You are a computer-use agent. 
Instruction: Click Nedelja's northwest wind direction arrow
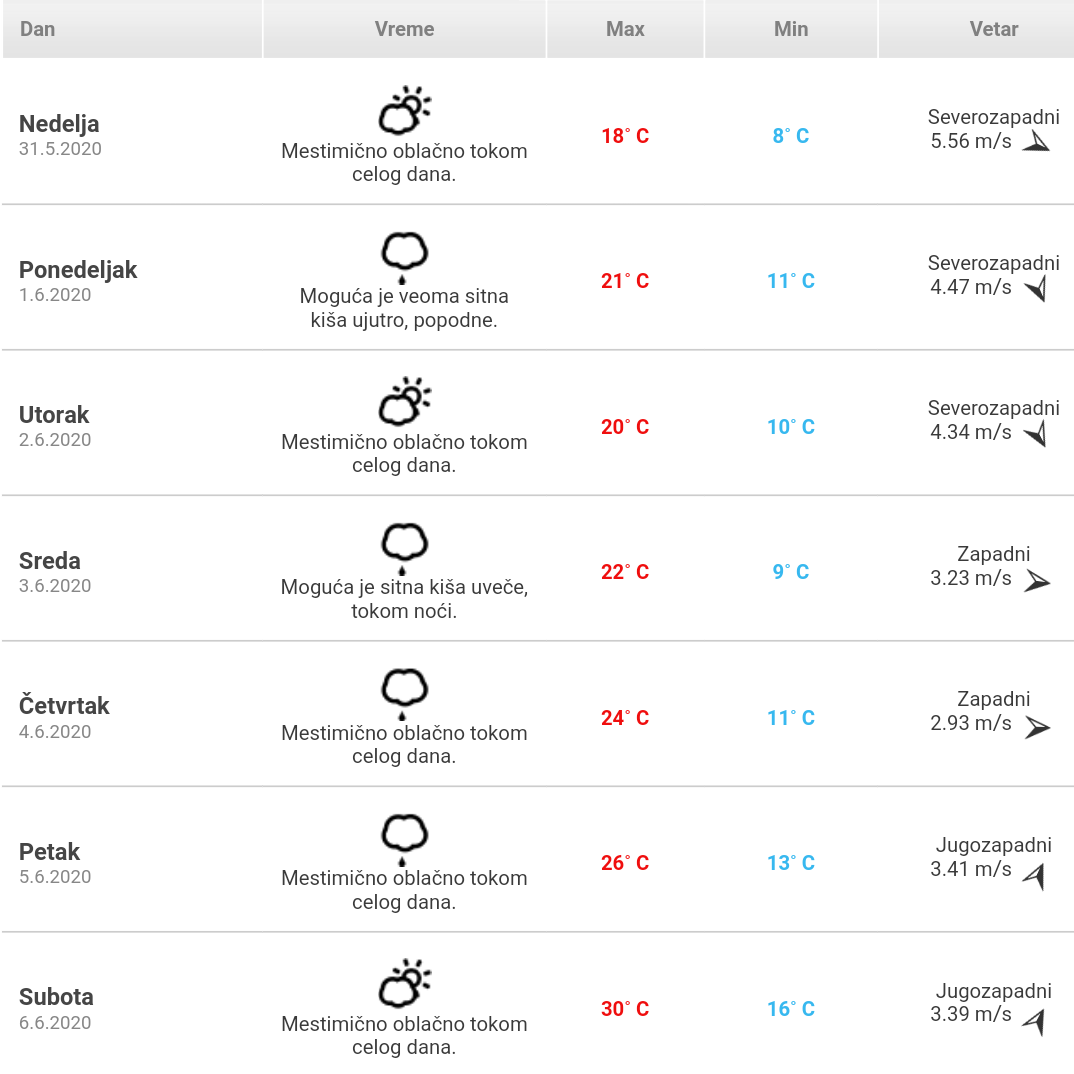pyautogui.click(x=1036, y=142)
